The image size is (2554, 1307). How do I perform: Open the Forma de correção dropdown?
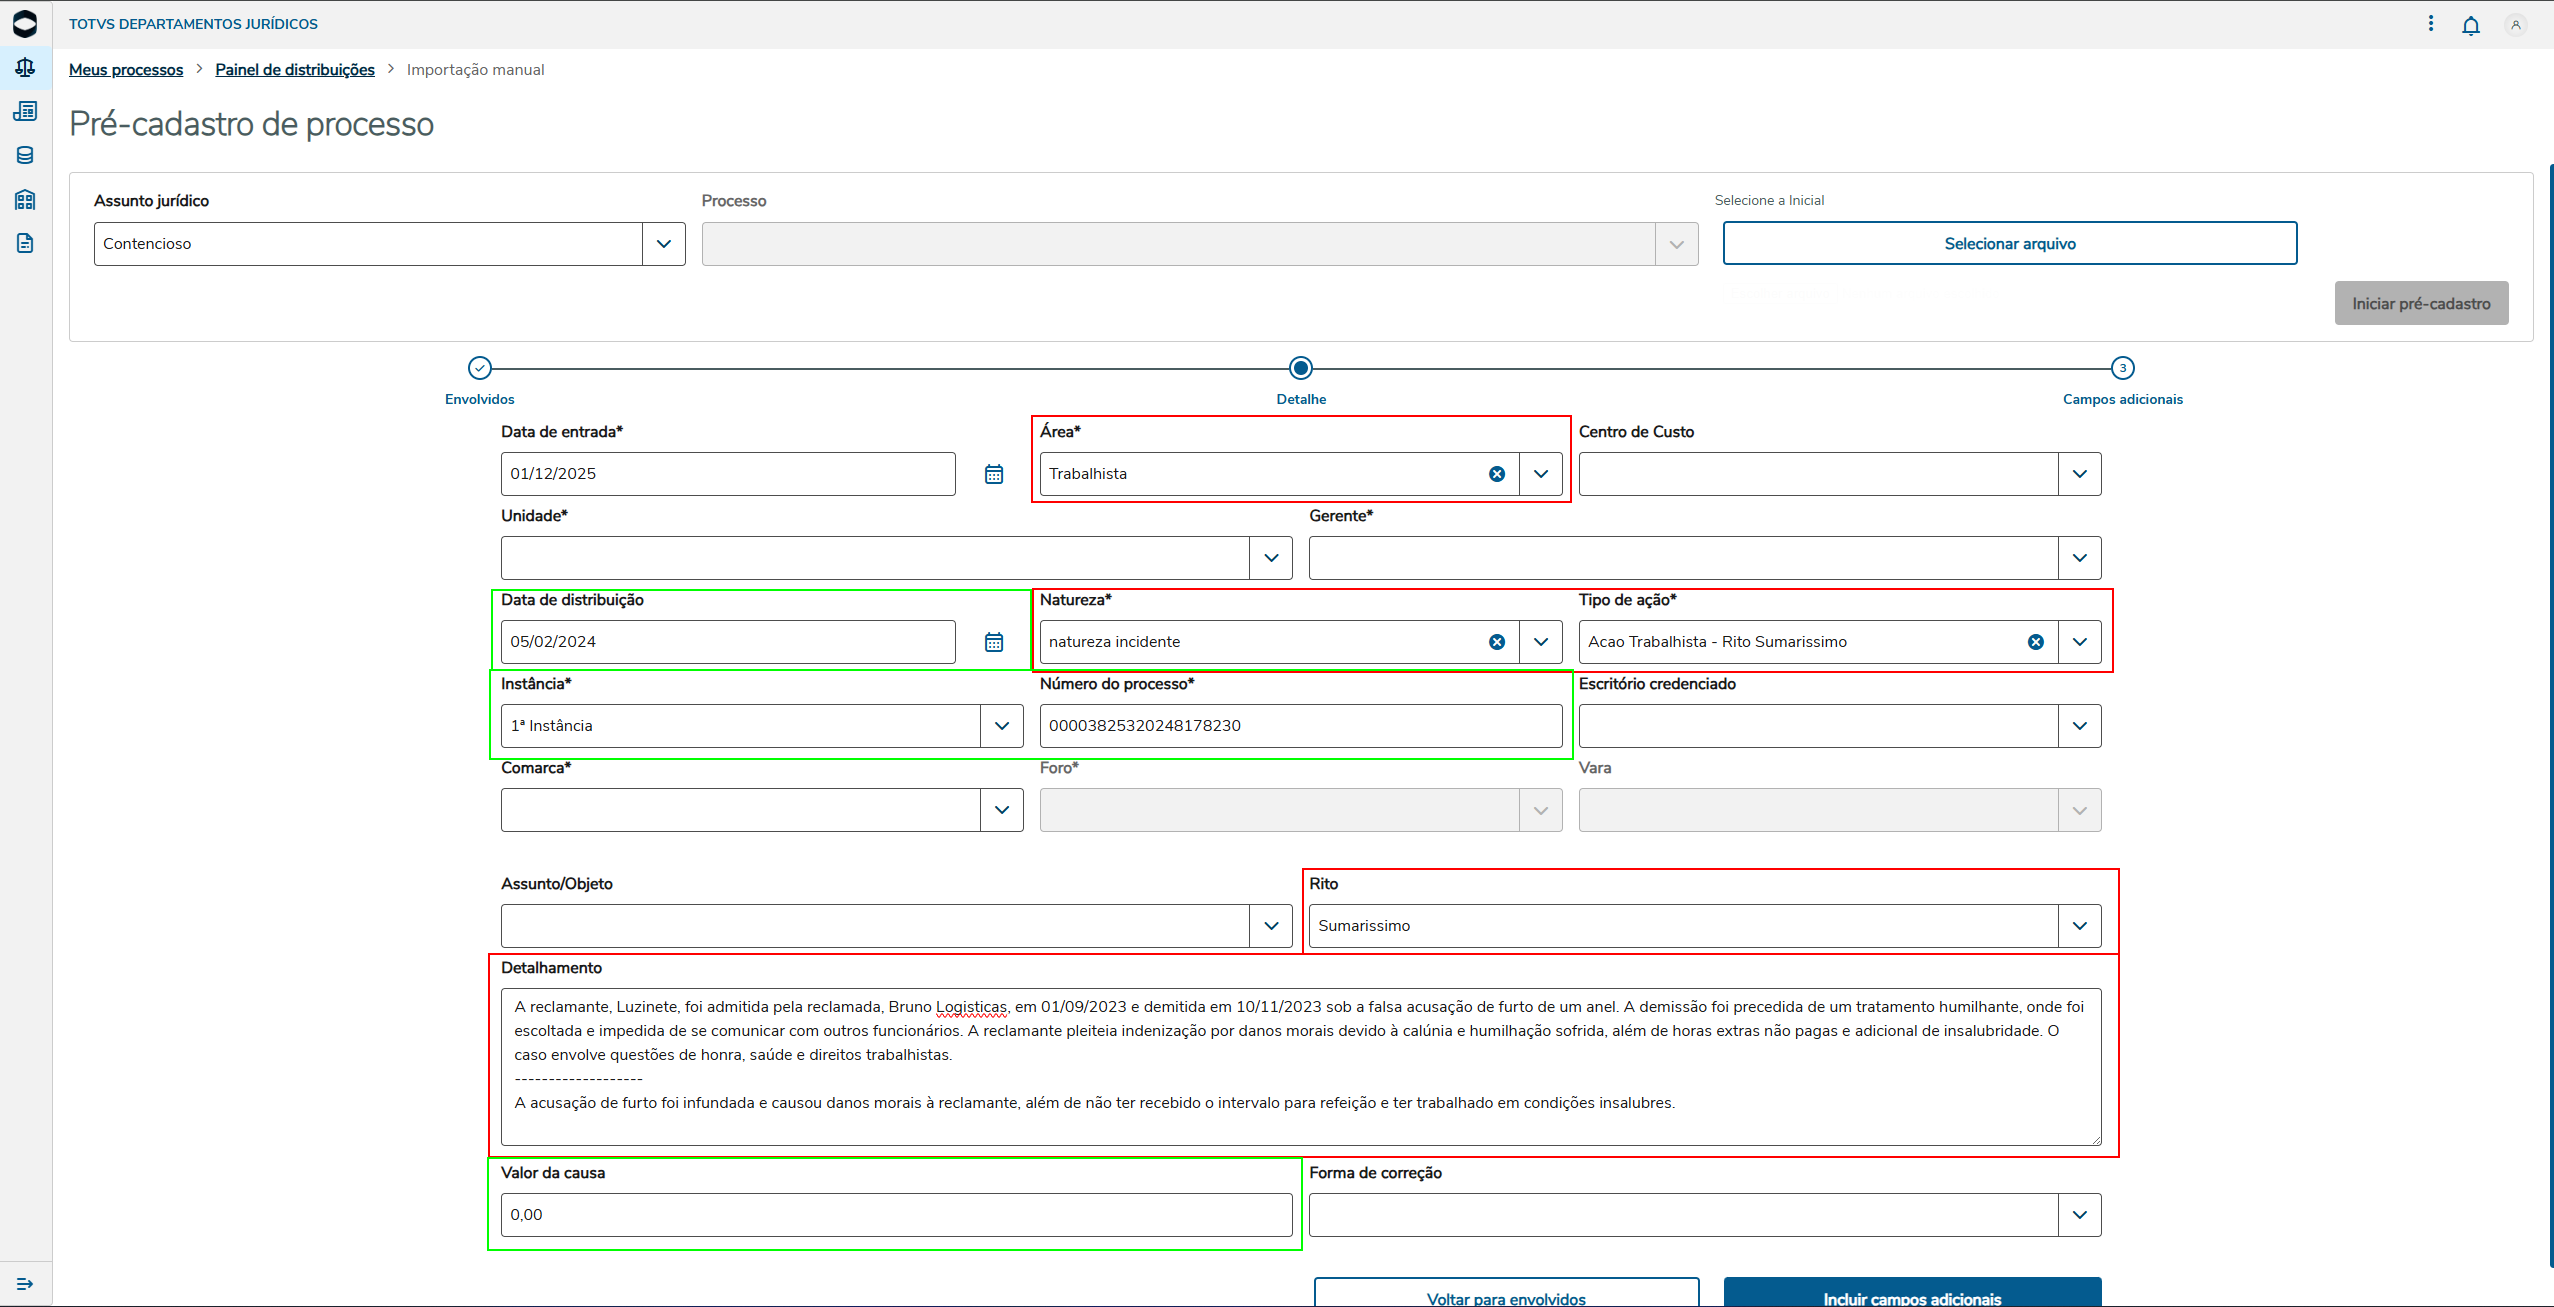(2079, 1215)
